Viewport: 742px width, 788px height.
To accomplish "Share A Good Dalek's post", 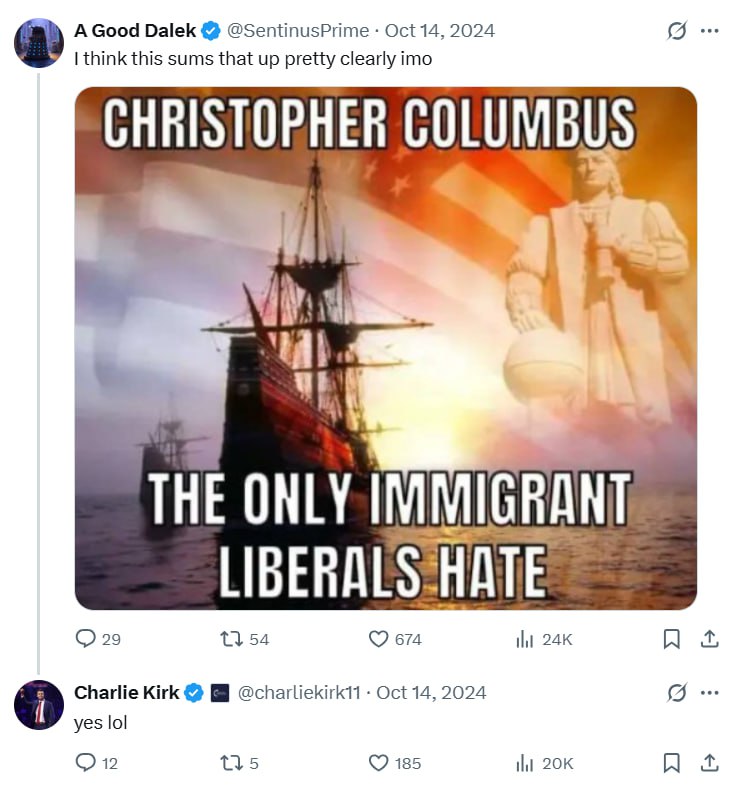I will click(709, 639).
